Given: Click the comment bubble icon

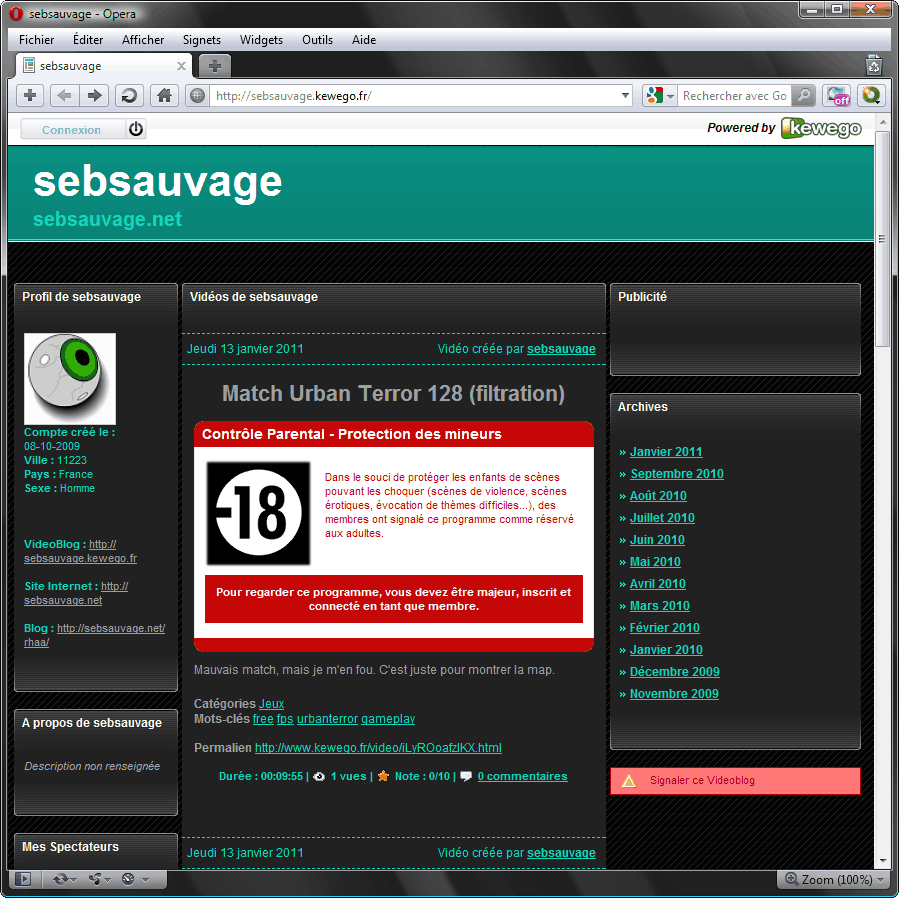Looking at the screenshot, I should coord(466,776).
